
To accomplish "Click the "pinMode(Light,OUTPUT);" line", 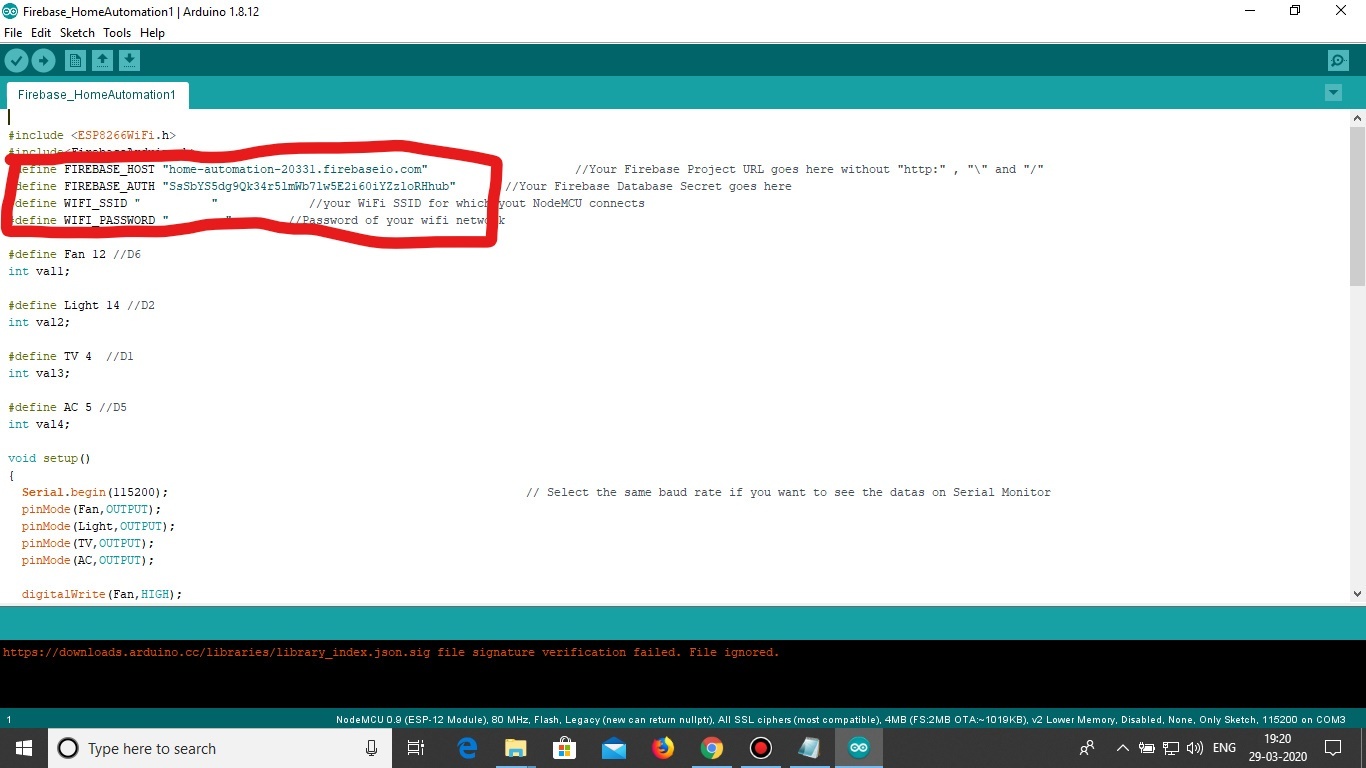I will [98, 526].
